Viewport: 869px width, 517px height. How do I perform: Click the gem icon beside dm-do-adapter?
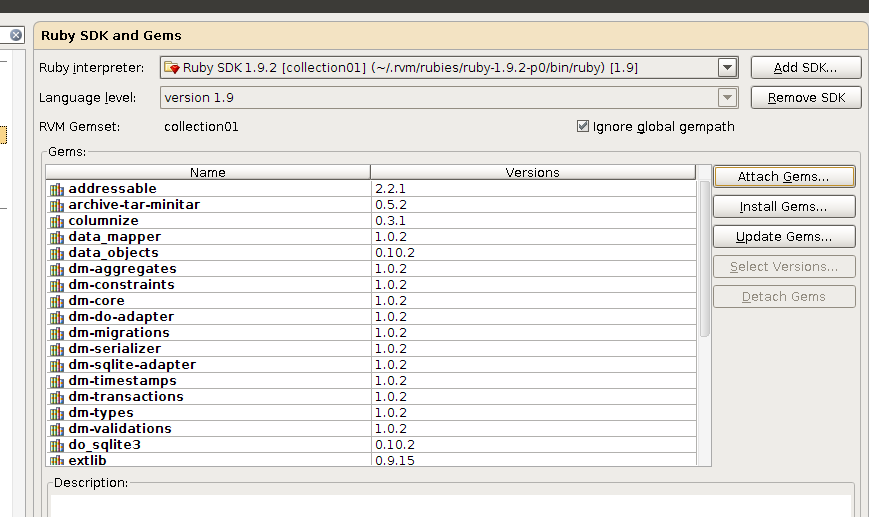coord(57,318)
